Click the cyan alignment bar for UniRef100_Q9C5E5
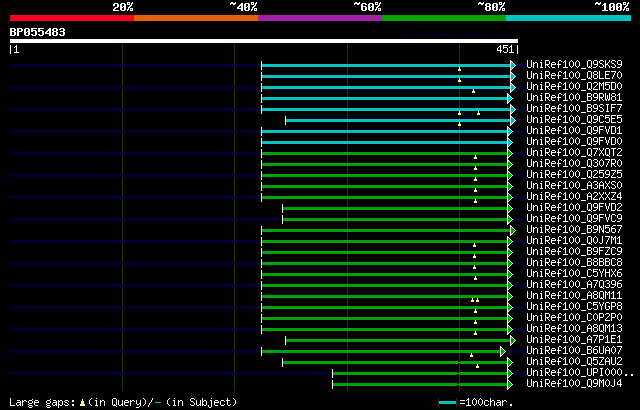This screenshot has width=640, height=410. coord(398,120)
